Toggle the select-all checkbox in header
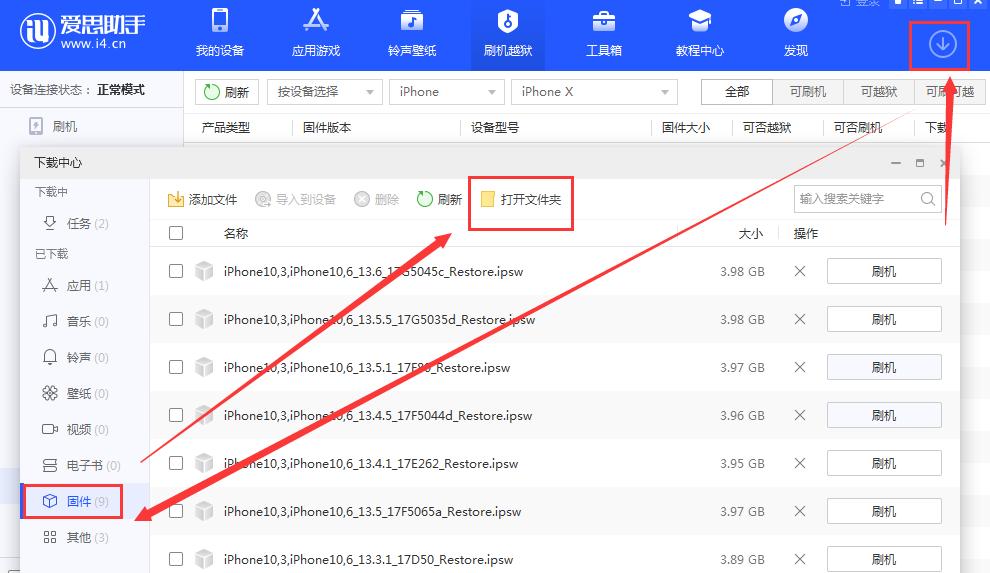Image resolution: width=990 pixels, height=573 pixels. 176,233
